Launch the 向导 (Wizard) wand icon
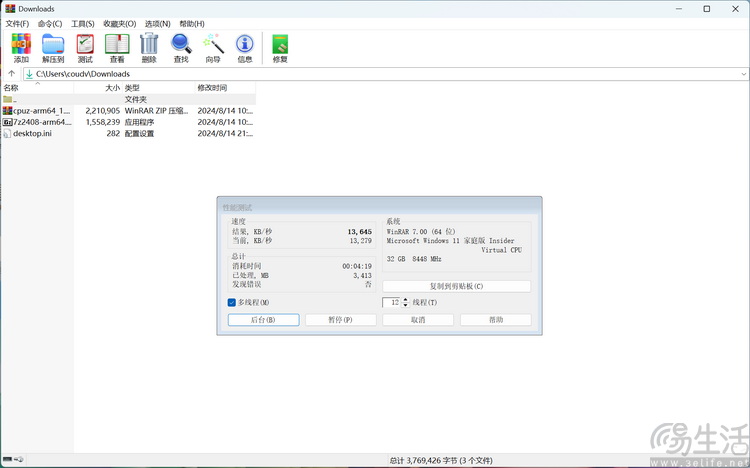Image resolution: width=750 pixels, height=468 pixels. tap(213, 44)
